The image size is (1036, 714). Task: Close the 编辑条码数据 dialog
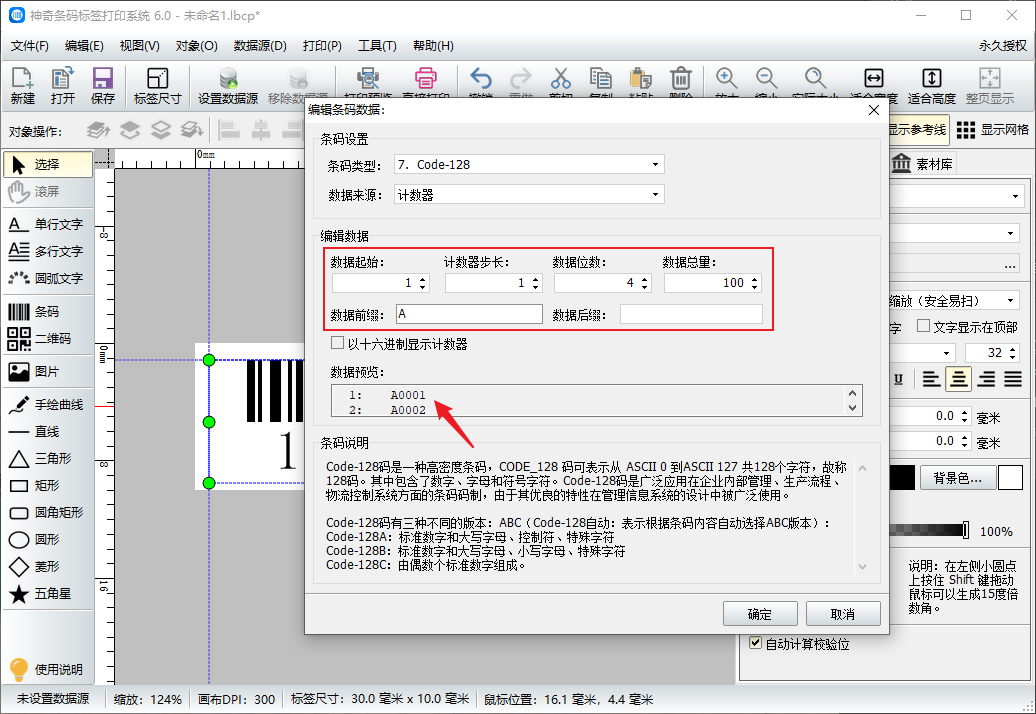[x=873, y=110]
